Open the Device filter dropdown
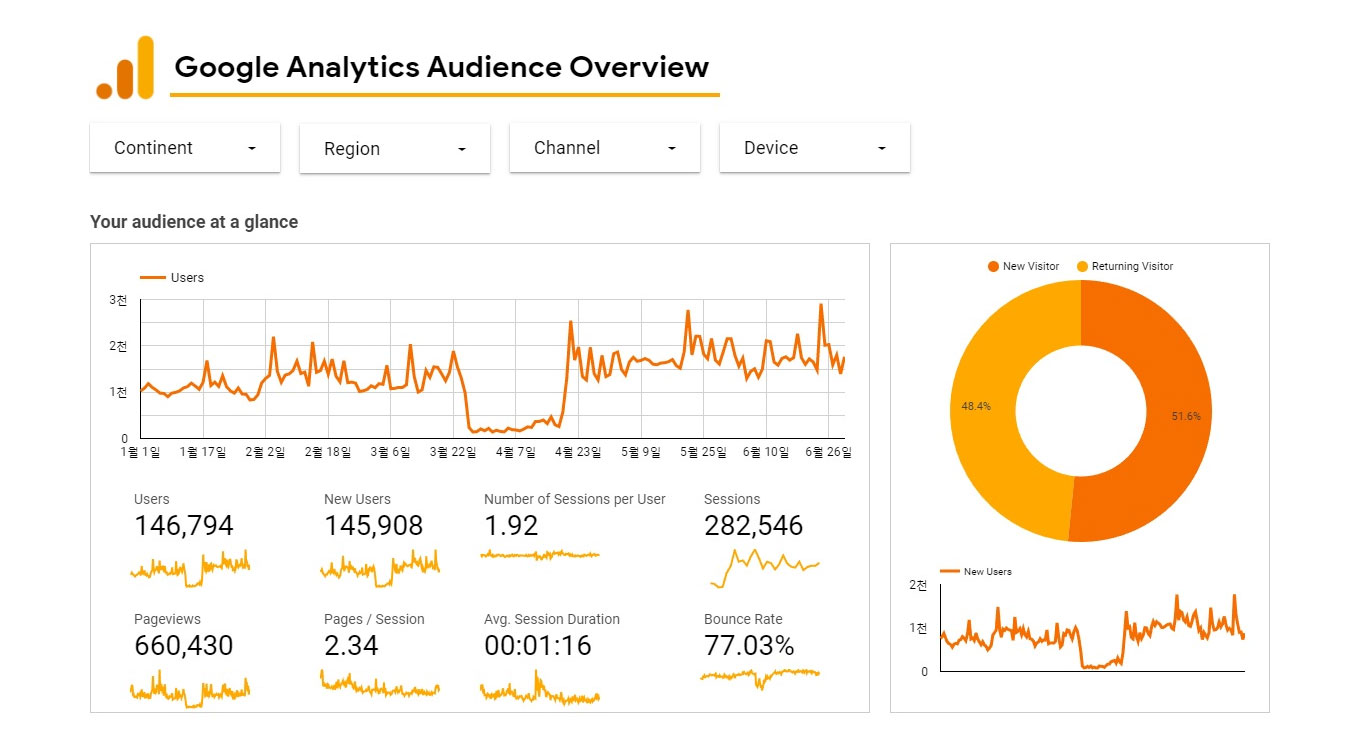 pos(815,148)
